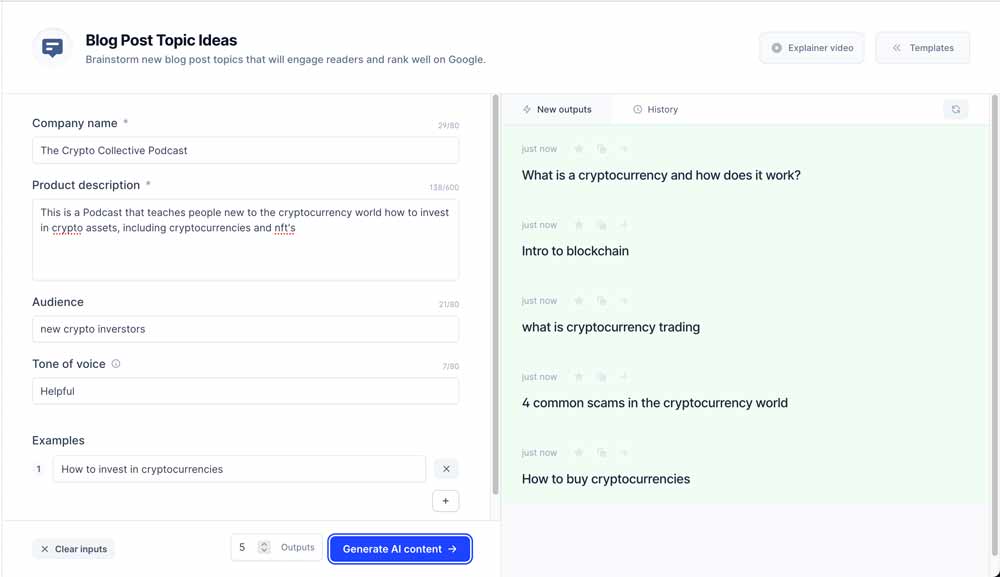Open the Templates panel

tap(923, 48)
